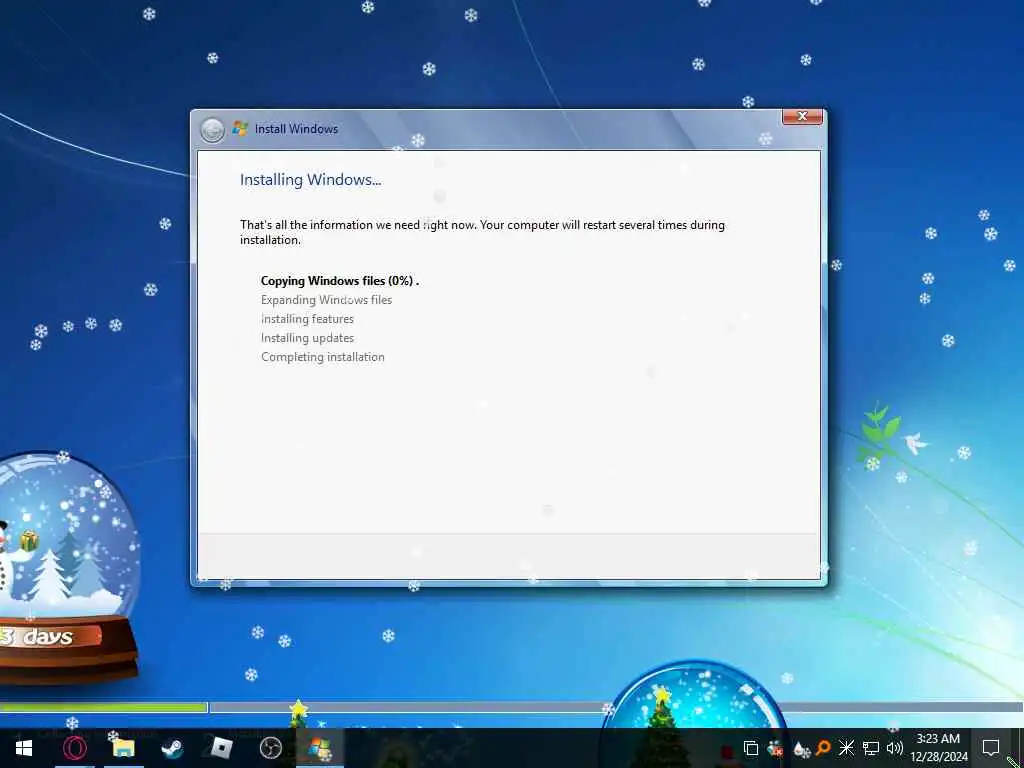Click the round back arrow in installer
This screenshot has height=768, width=1024.
click(x=212, y=130)
